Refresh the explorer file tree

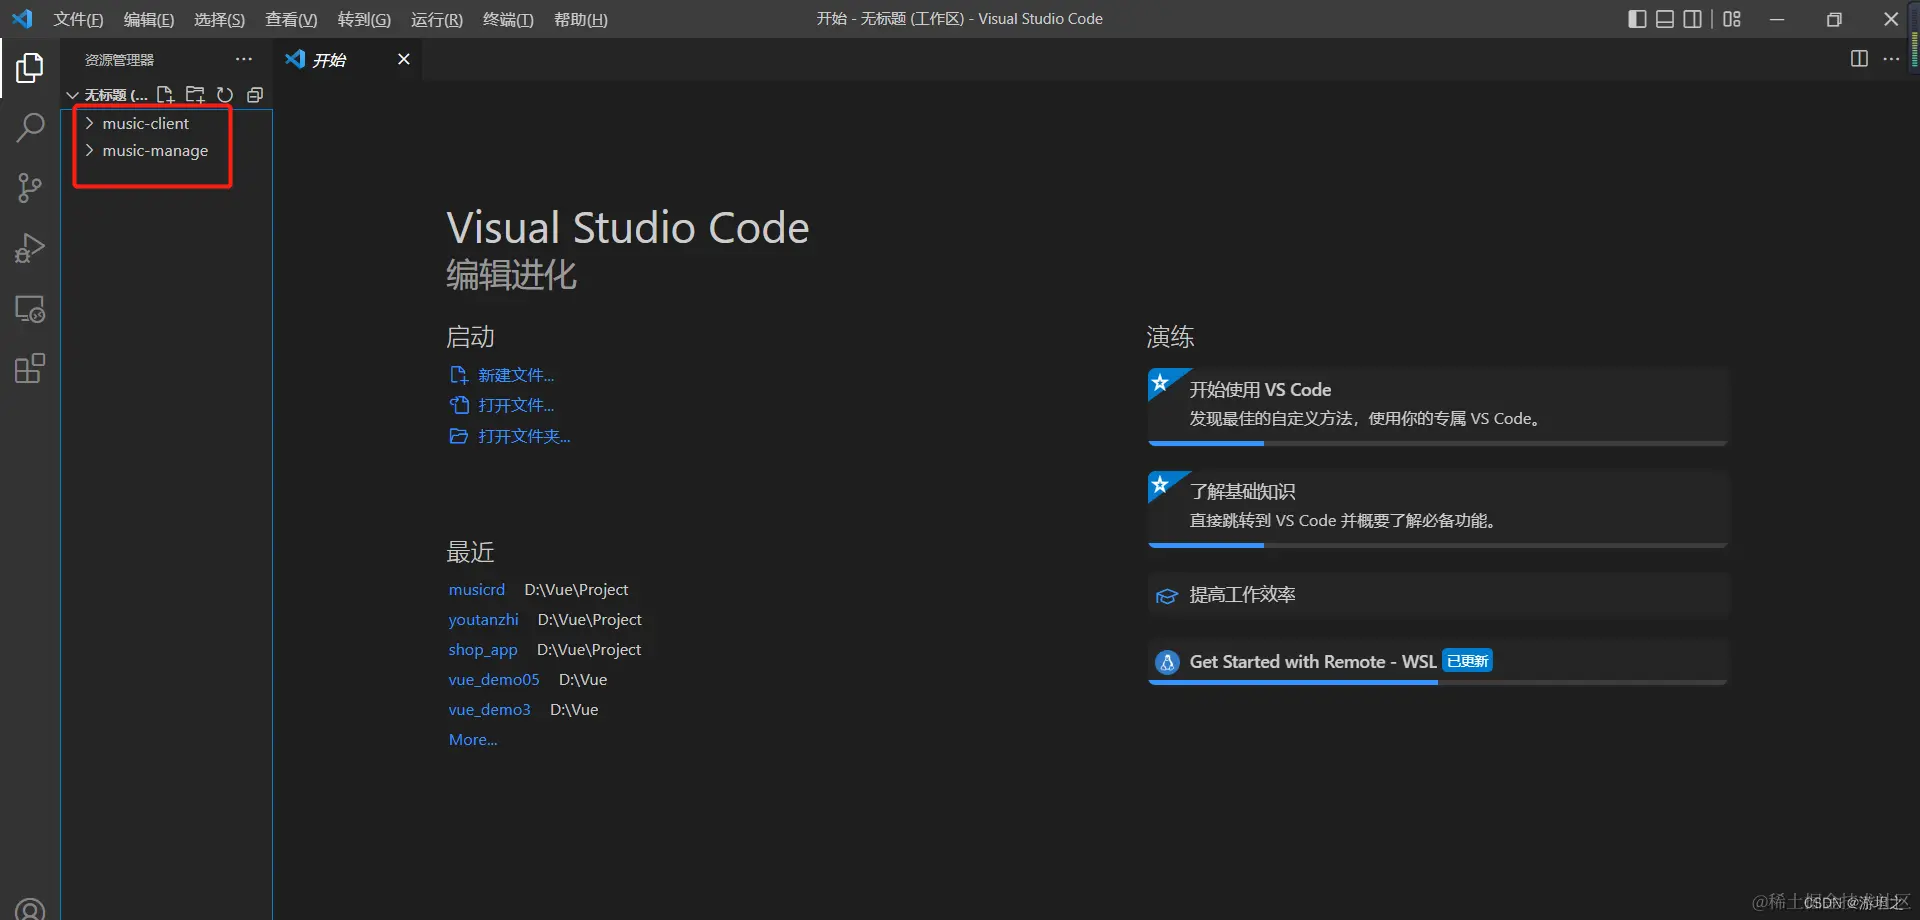(225, 95)
